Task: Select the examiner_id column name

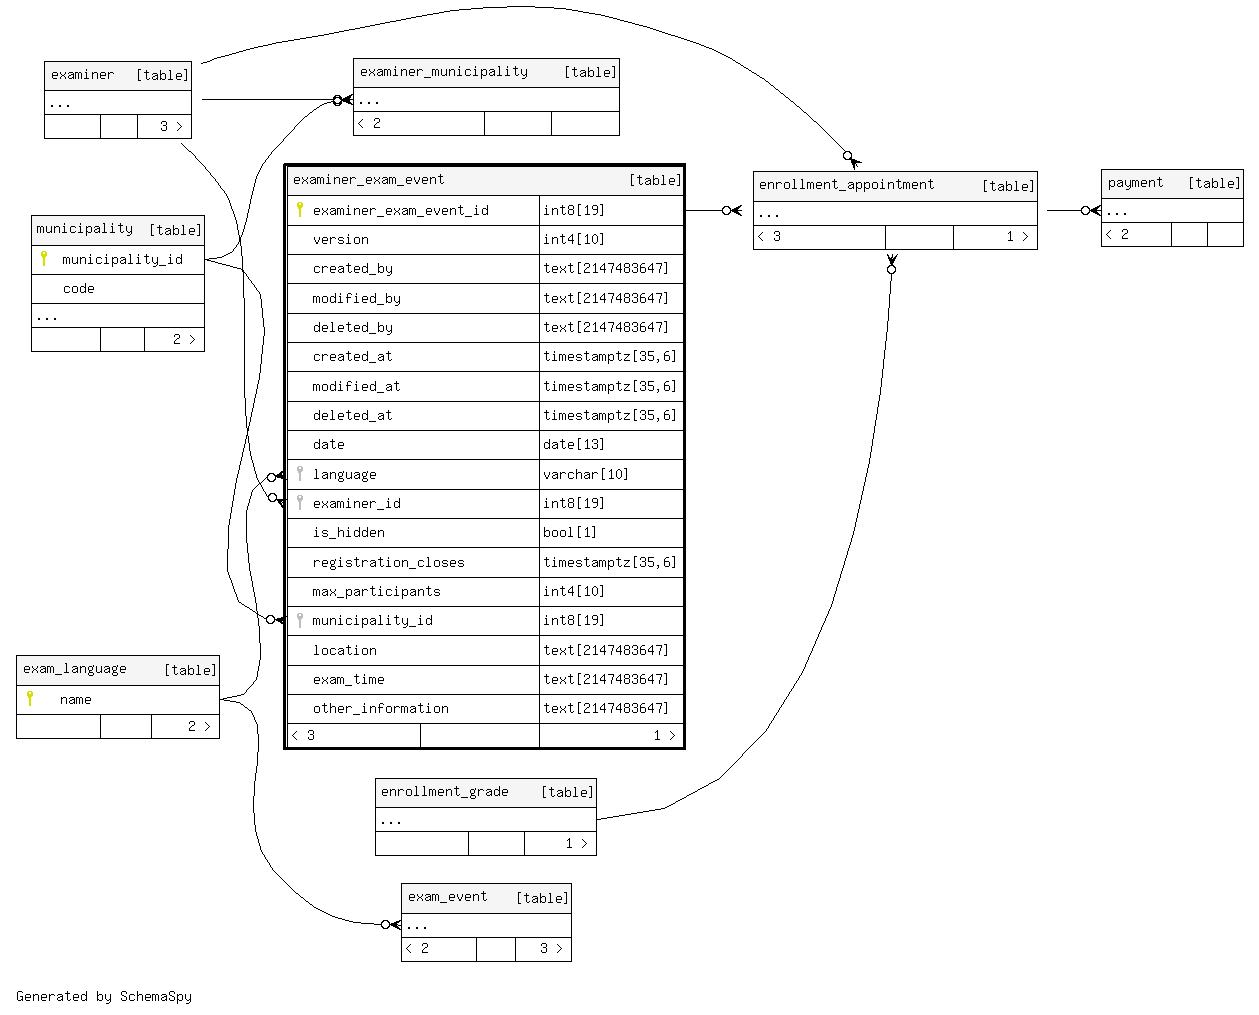Action: tap(356, 504)
